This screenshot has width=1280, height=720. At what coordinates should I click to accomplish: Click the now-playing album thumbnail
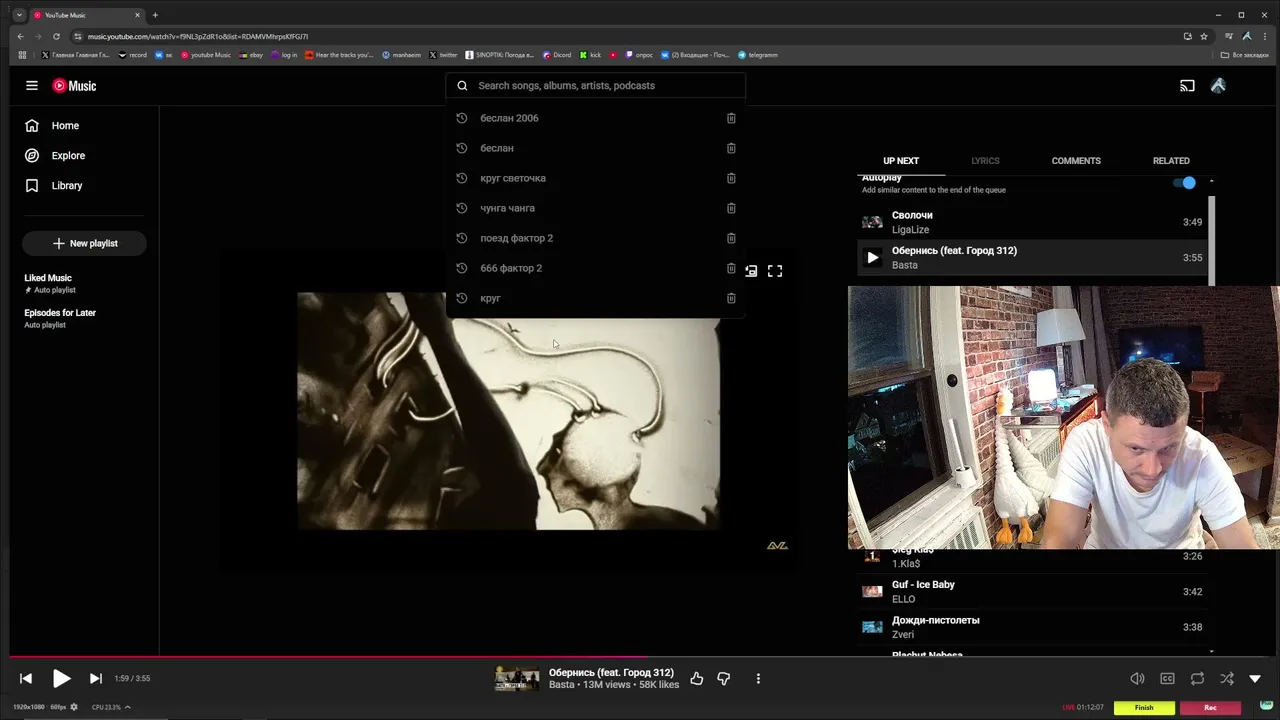[517, 678]
